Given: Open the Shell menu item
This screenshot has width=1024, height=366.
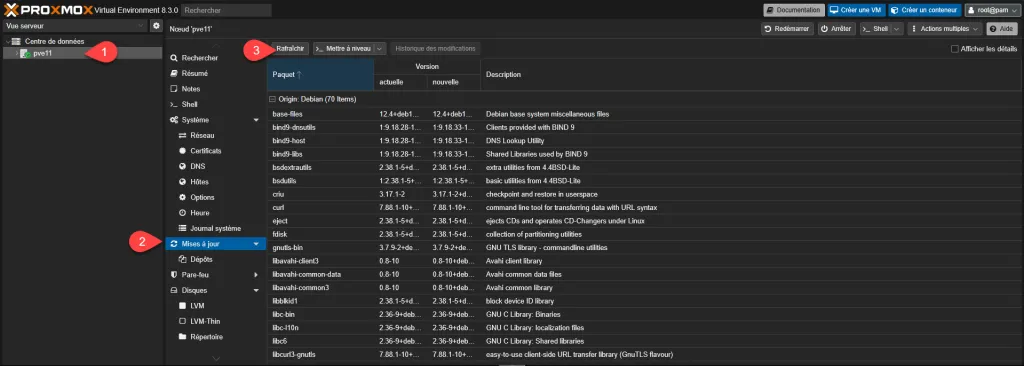Looking at the screenshot, I should [x=189, y=105].
